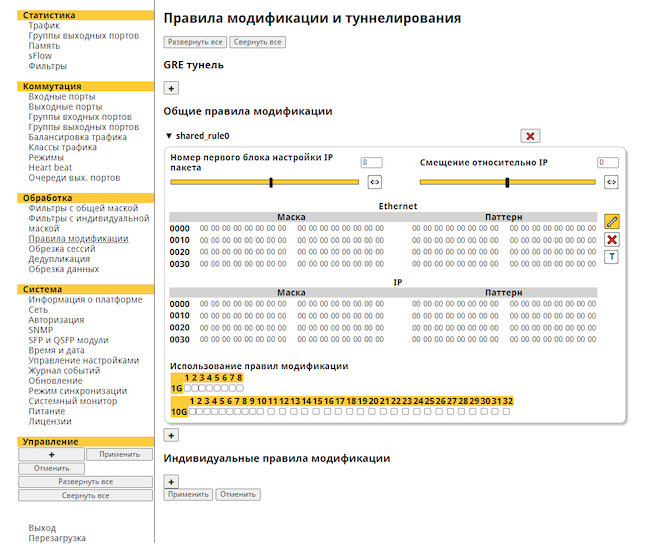The height and width of the screenshot is (559, 650).
Task: Toggle 10G port 16 checkbox
Action: (327, 411)
